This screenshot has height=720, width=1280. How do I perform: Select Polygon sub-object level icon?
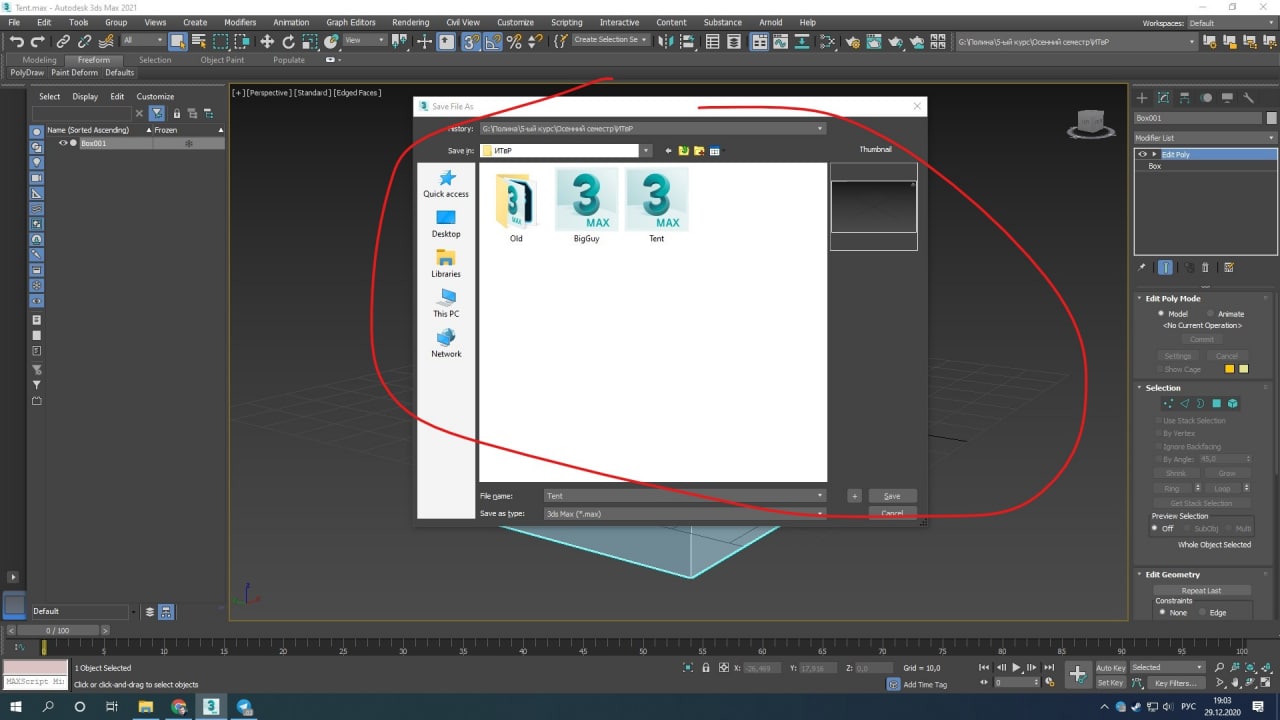pyautogui.click(x=1216, y=403)
